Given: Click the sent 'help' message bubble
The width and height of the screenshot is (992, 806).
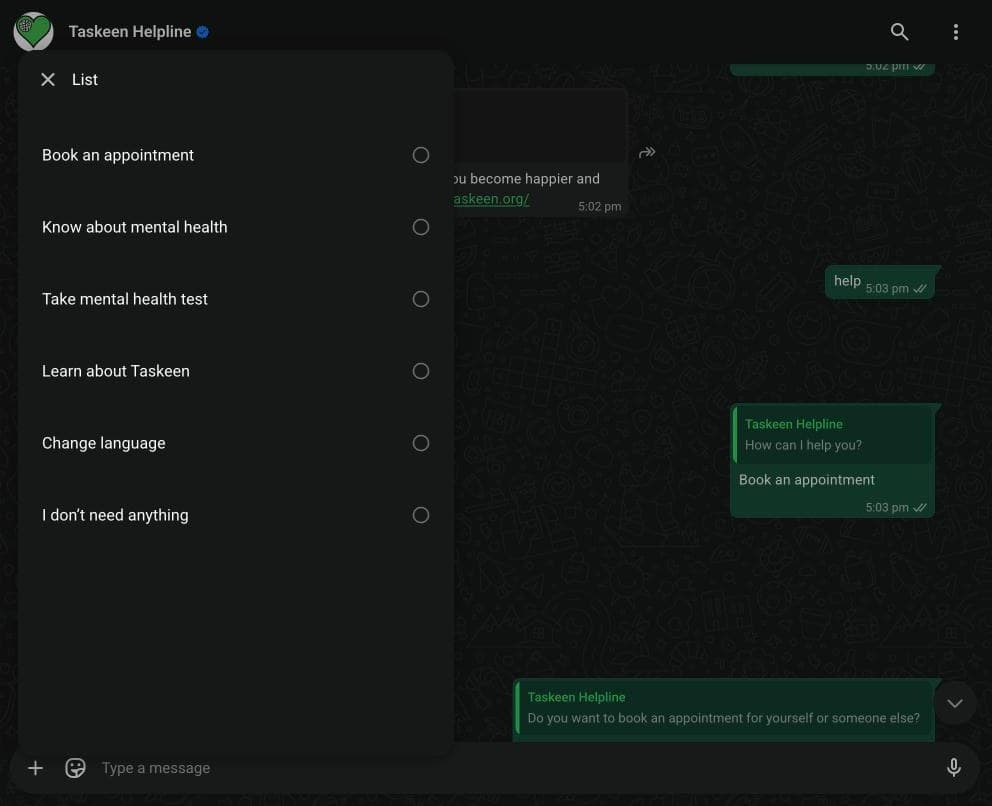Looking at the screenshot, I should pyautogui.click(x=879, y=282).
